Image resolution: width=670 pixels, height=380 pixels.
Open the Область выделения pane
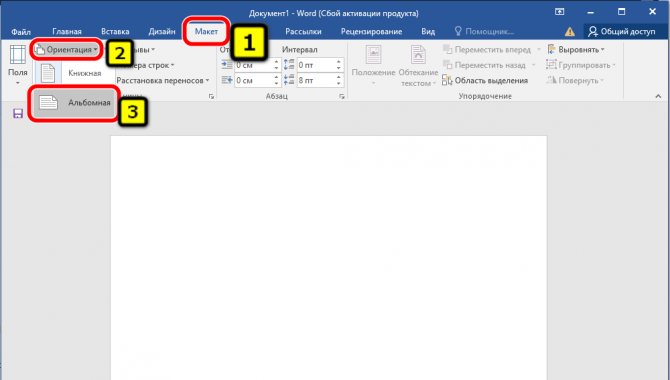pos(485,80)
